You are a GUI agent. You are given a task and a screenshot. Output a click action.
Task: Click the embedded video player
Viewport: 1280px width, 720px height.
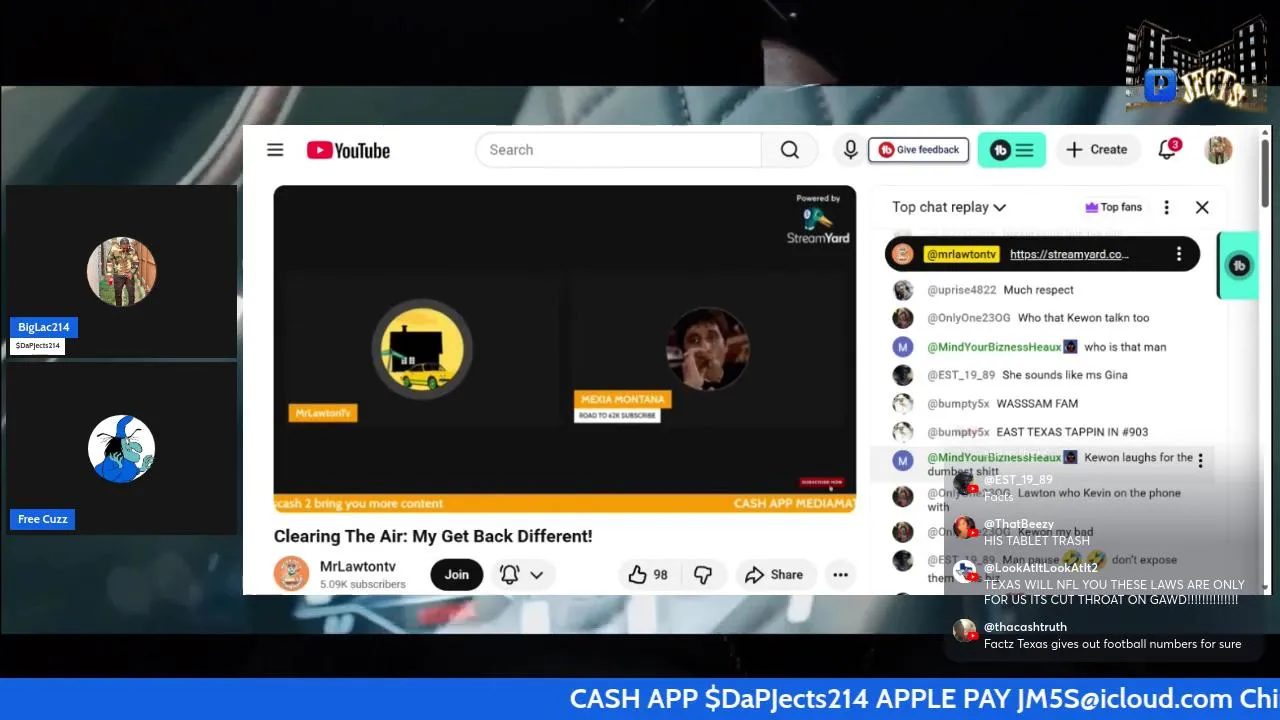tap(564, 349)
